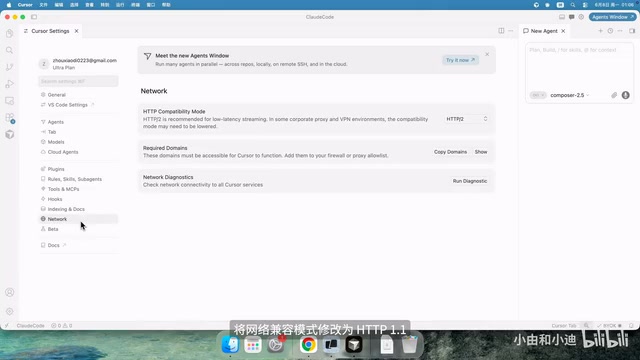This screenshot has height=360, width=640.
Task: Click Show for Required Domains
Action: (481, 152)
